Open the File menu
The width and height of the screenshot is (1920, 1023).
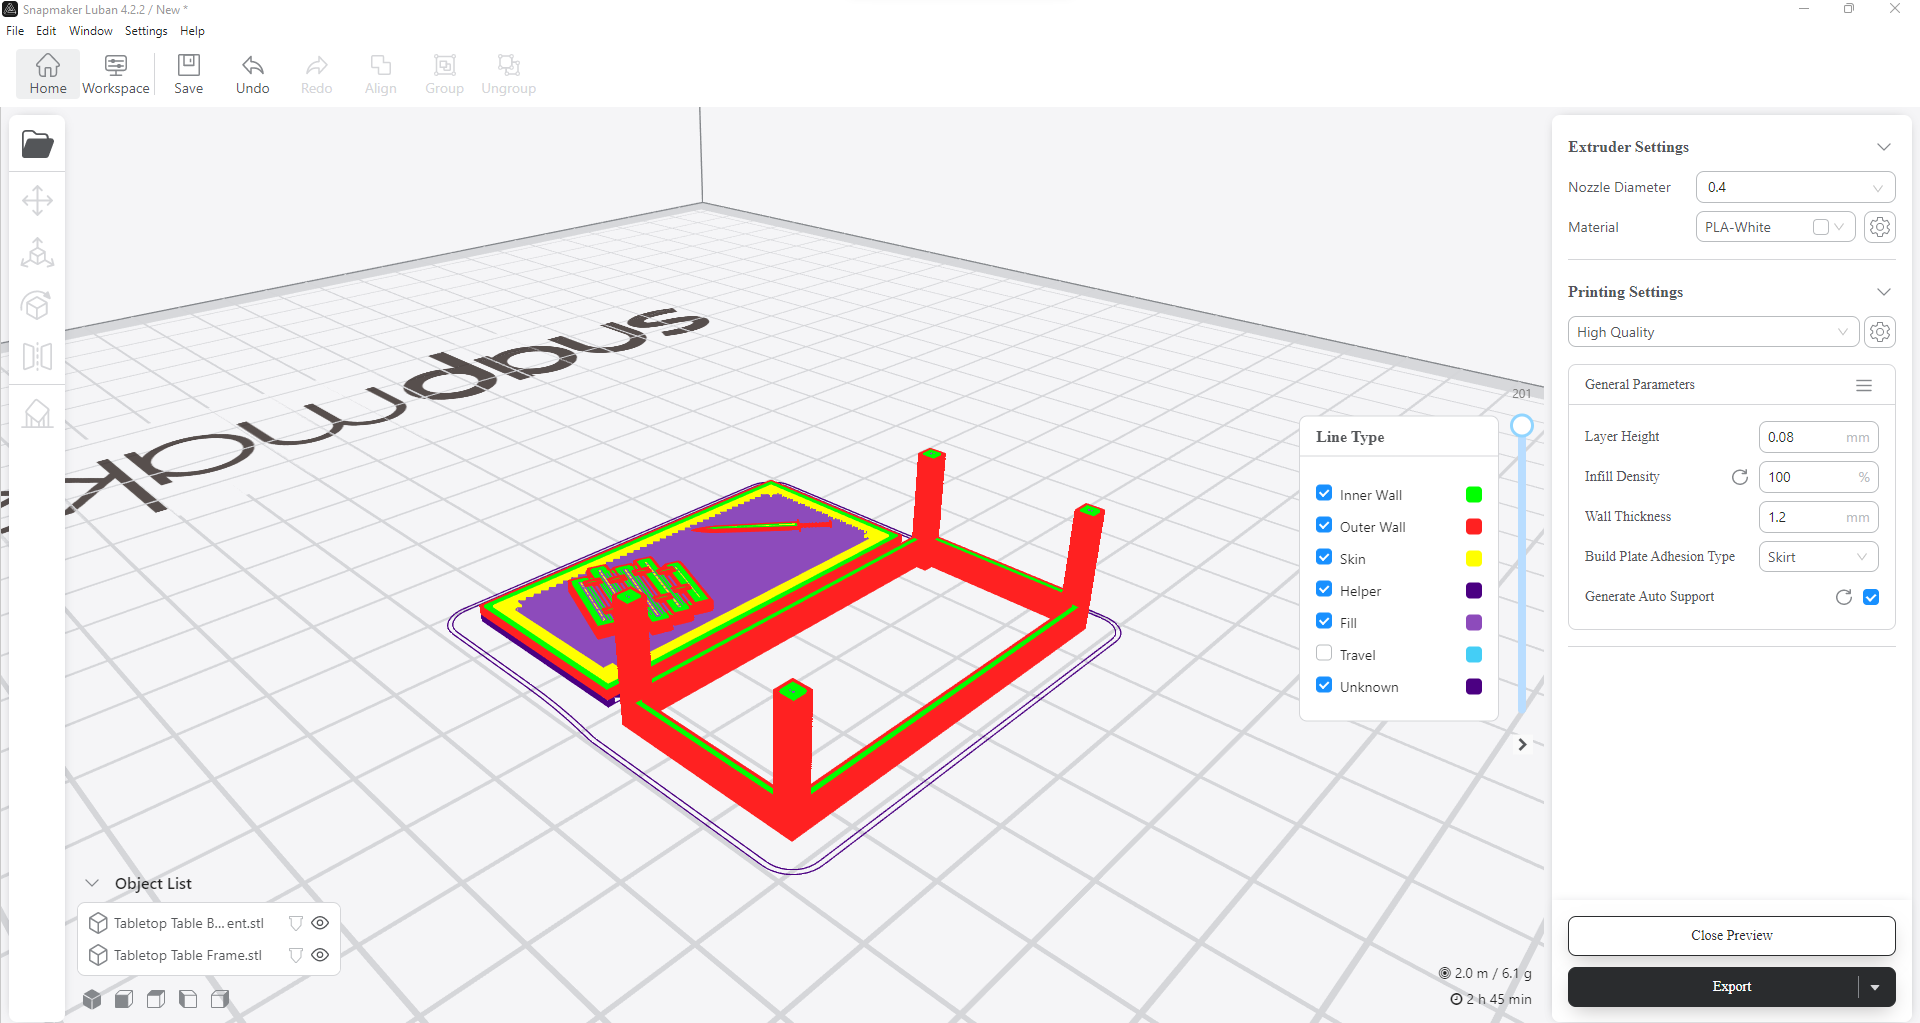click(15, 31)
